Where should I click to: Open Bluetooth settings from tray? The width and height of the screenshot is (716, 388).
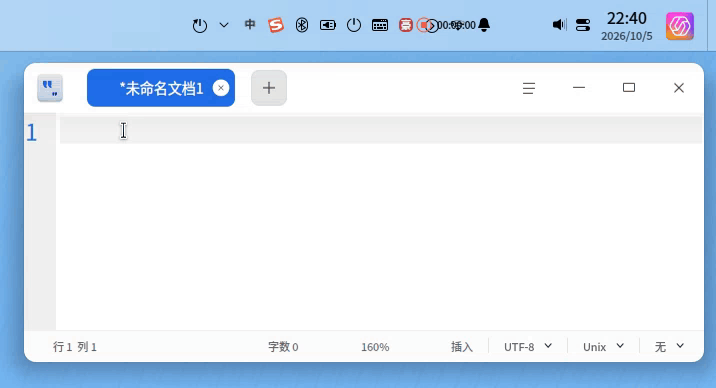(x=302, y=25)
